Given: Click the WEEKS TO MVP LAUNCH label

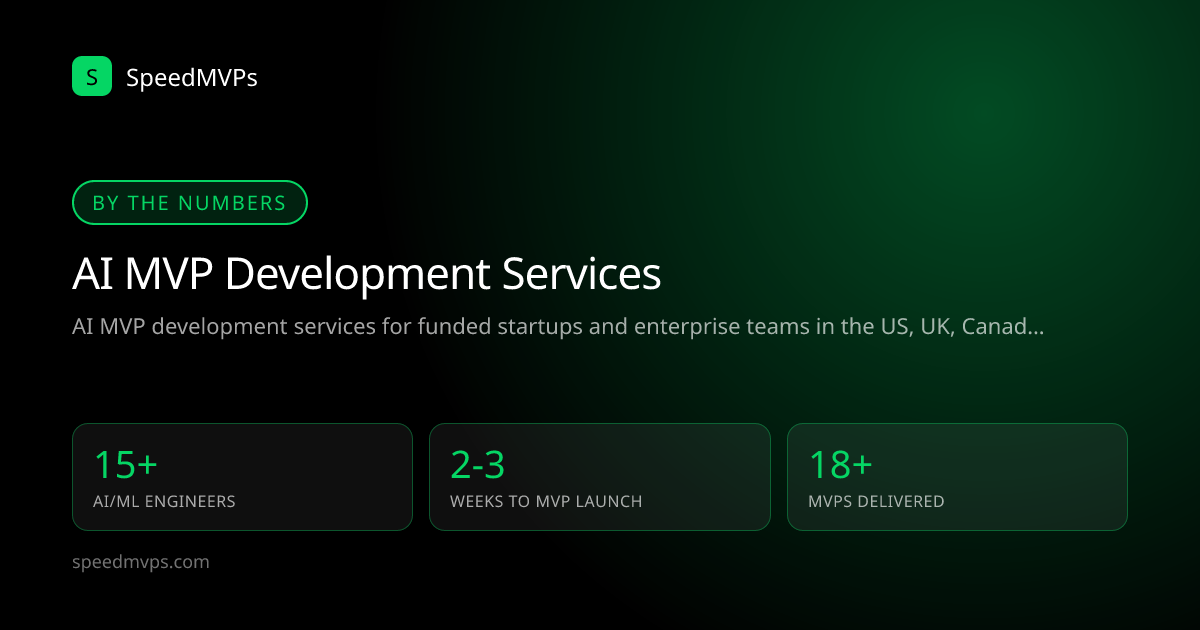Looking at the screenshot, I should tap(546, 502).
